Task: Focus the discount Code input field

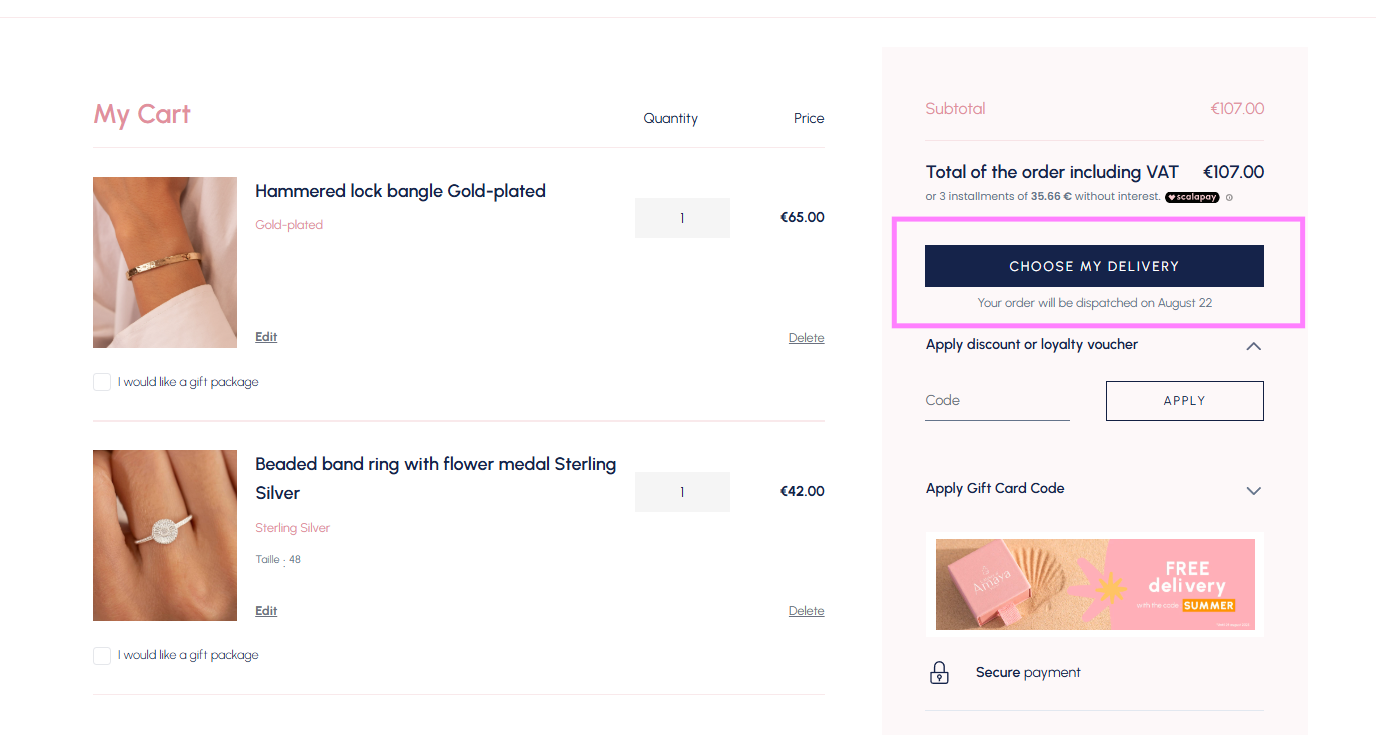Action: pos(997,401)
